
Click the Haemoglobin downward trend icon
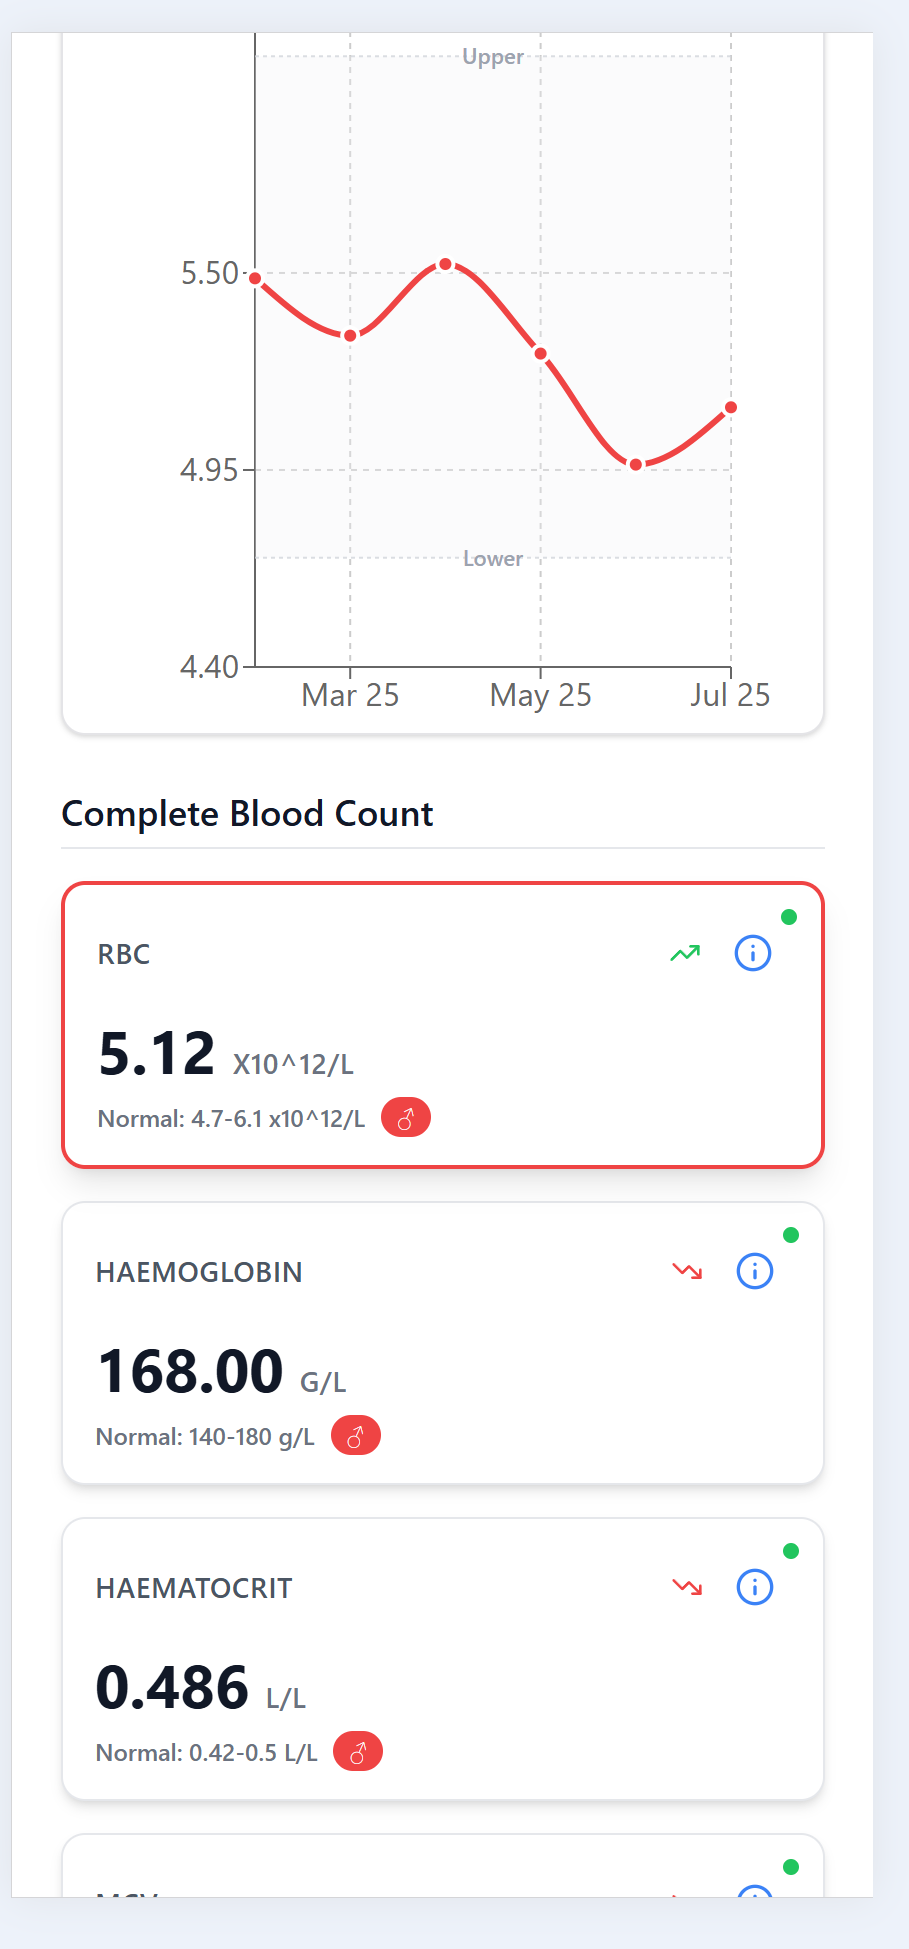688,1271
